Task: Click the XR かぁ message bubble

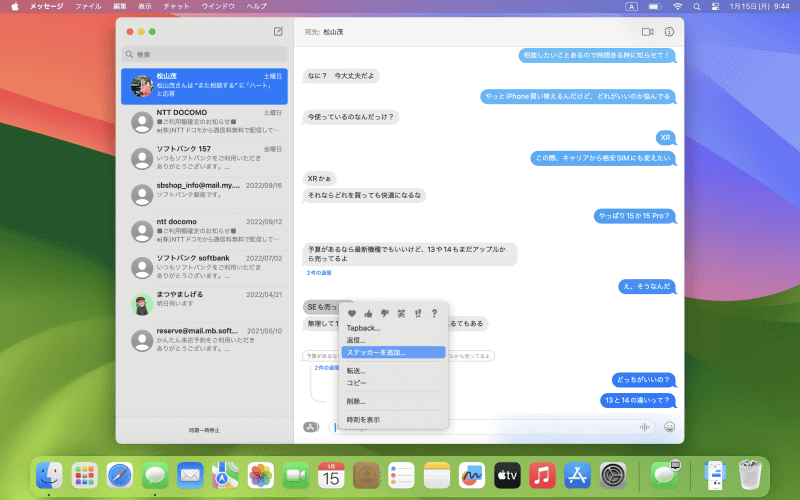Action: pyautogui.click(x=319, y=179)
